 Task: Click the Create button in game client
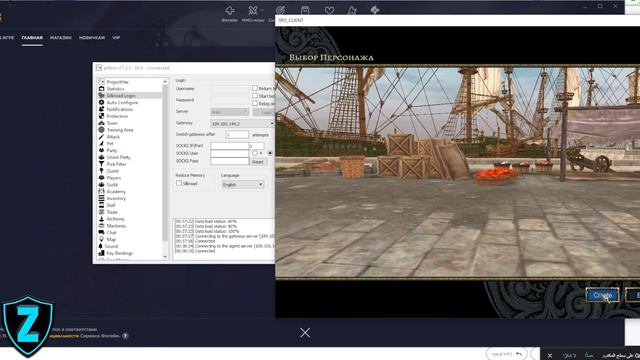[602, 295]
